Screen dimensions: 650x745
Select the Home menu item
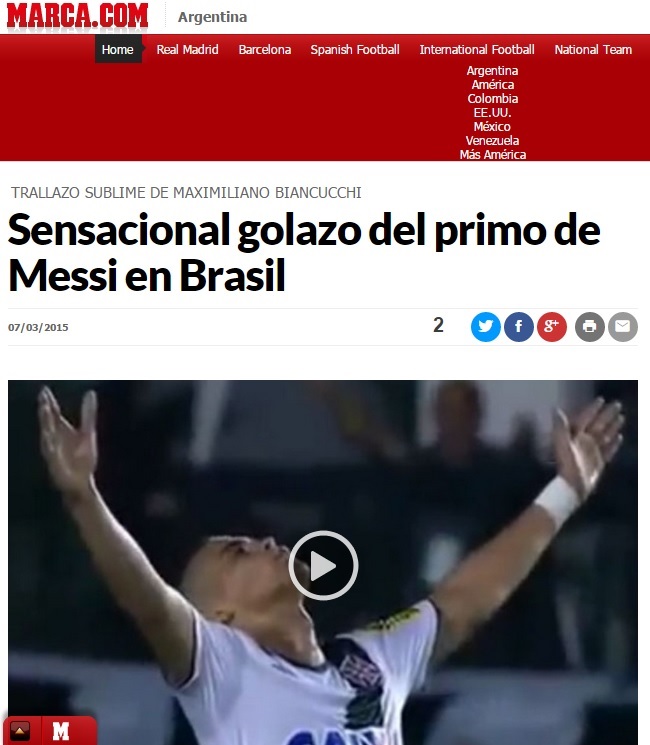118,49
